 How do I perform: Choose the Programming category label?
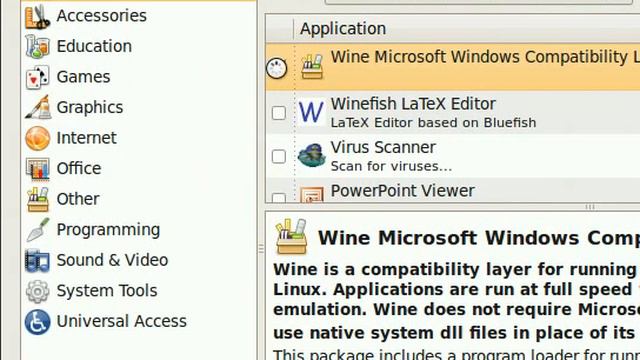point(108,230)
